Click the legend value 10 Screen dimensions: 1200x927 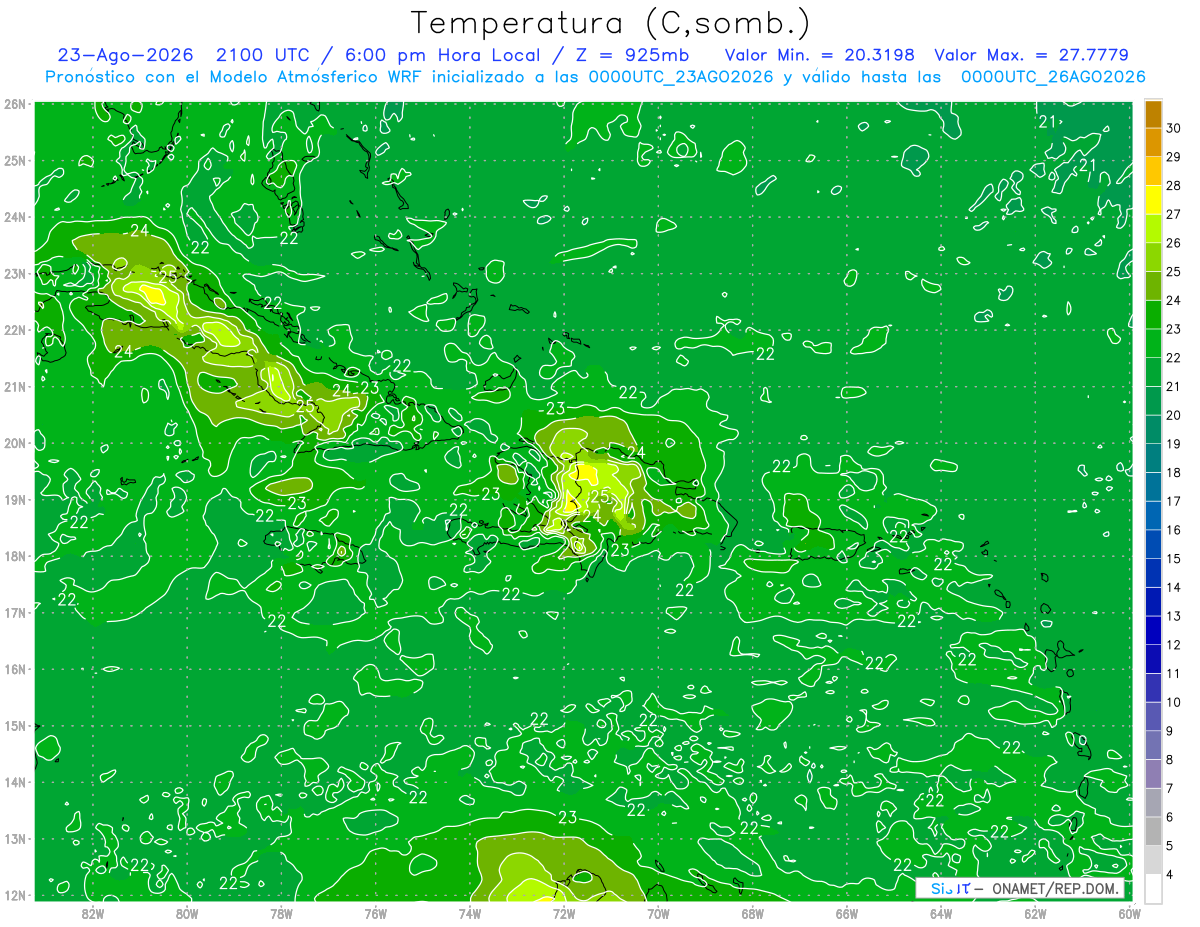pyautogui.click(x=1173, y=701)
